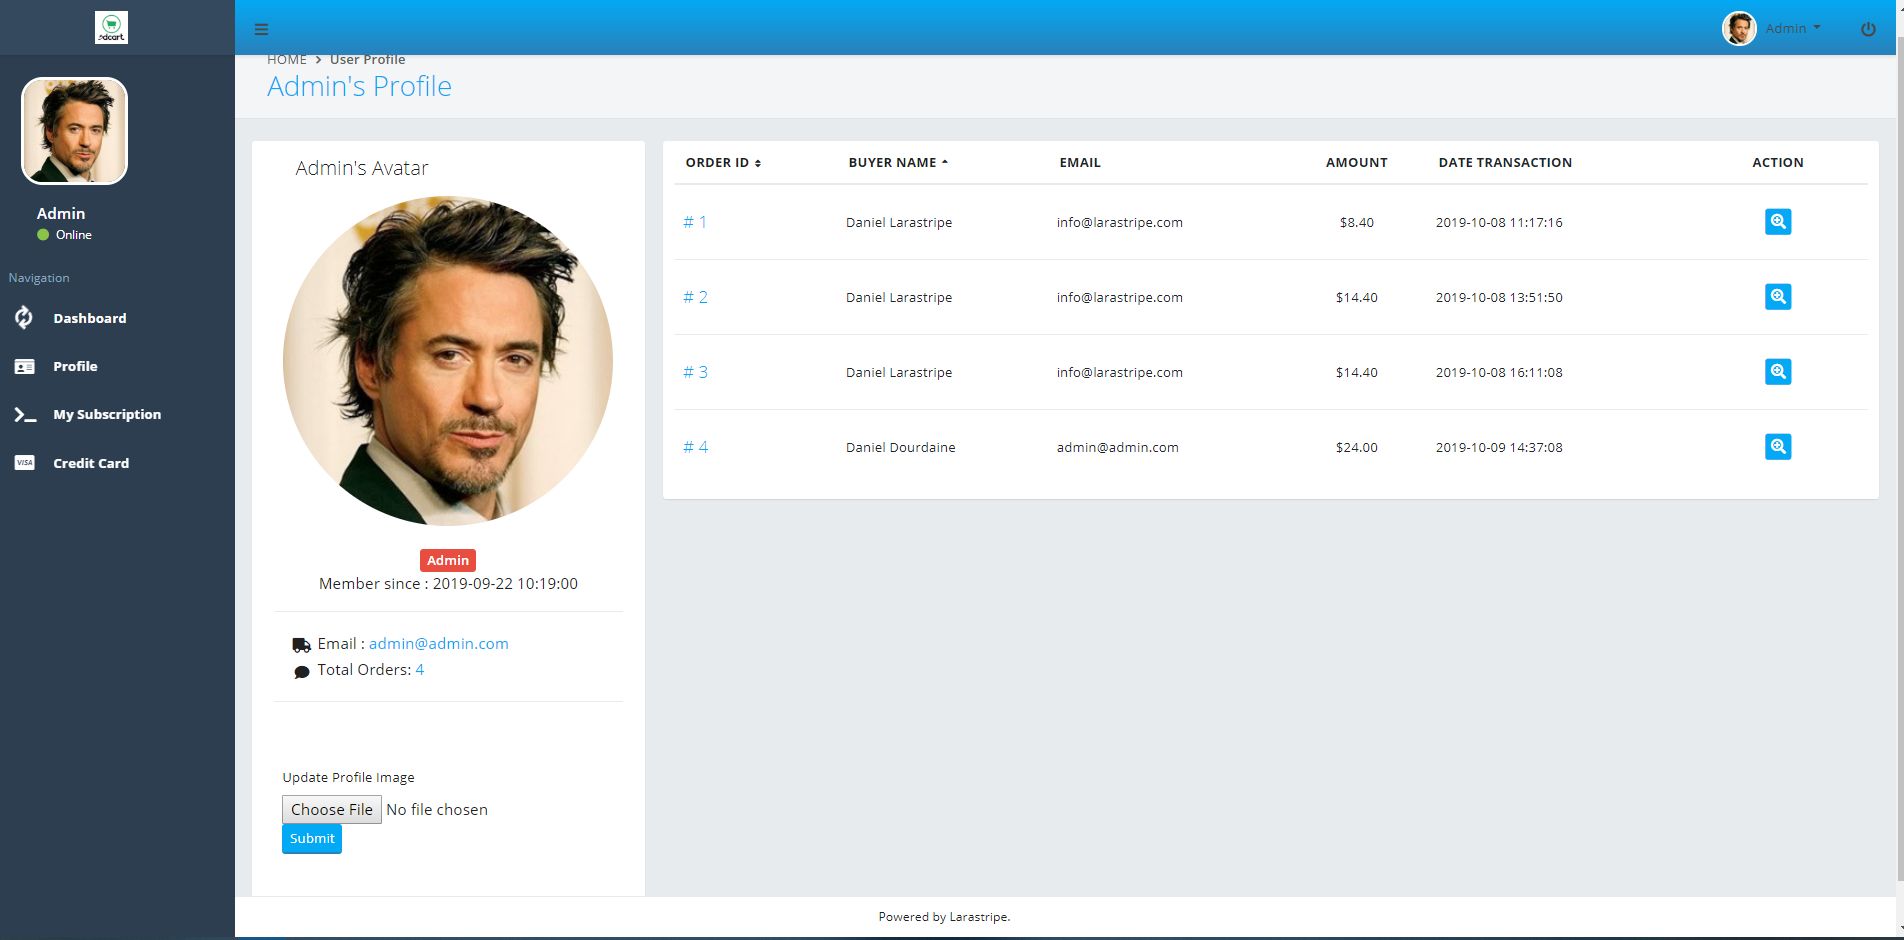The width and height of the screenshot is (1904, 940).
Task: Click the large circular Admin avatar photo
Action: tap(448, 361)
